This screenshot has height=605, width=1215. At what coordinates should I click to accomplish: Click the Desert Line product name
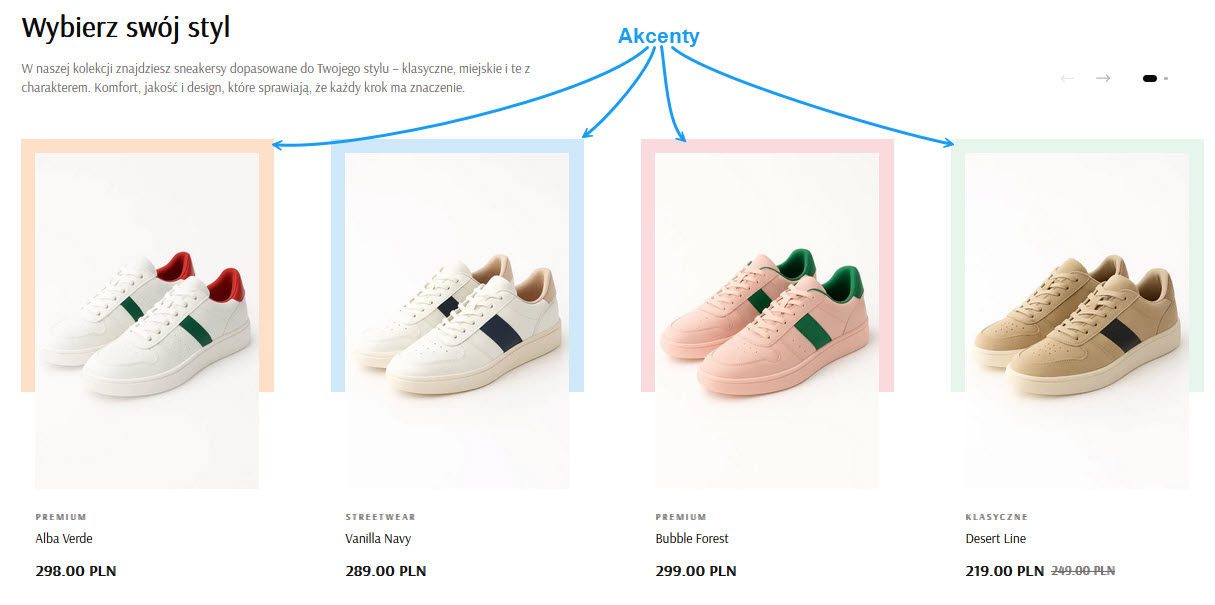[996, 539]
